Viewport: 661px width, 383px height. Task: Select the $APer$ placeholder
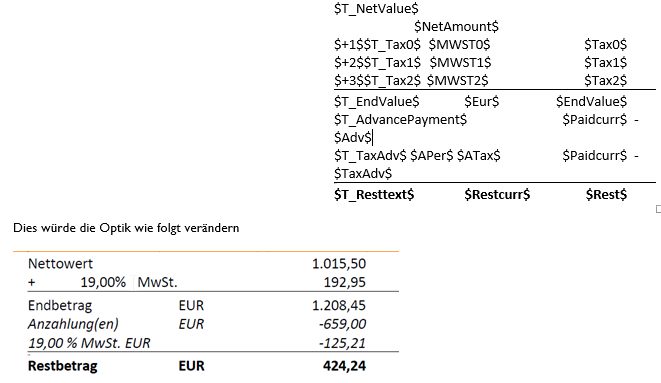click(431, 156)
